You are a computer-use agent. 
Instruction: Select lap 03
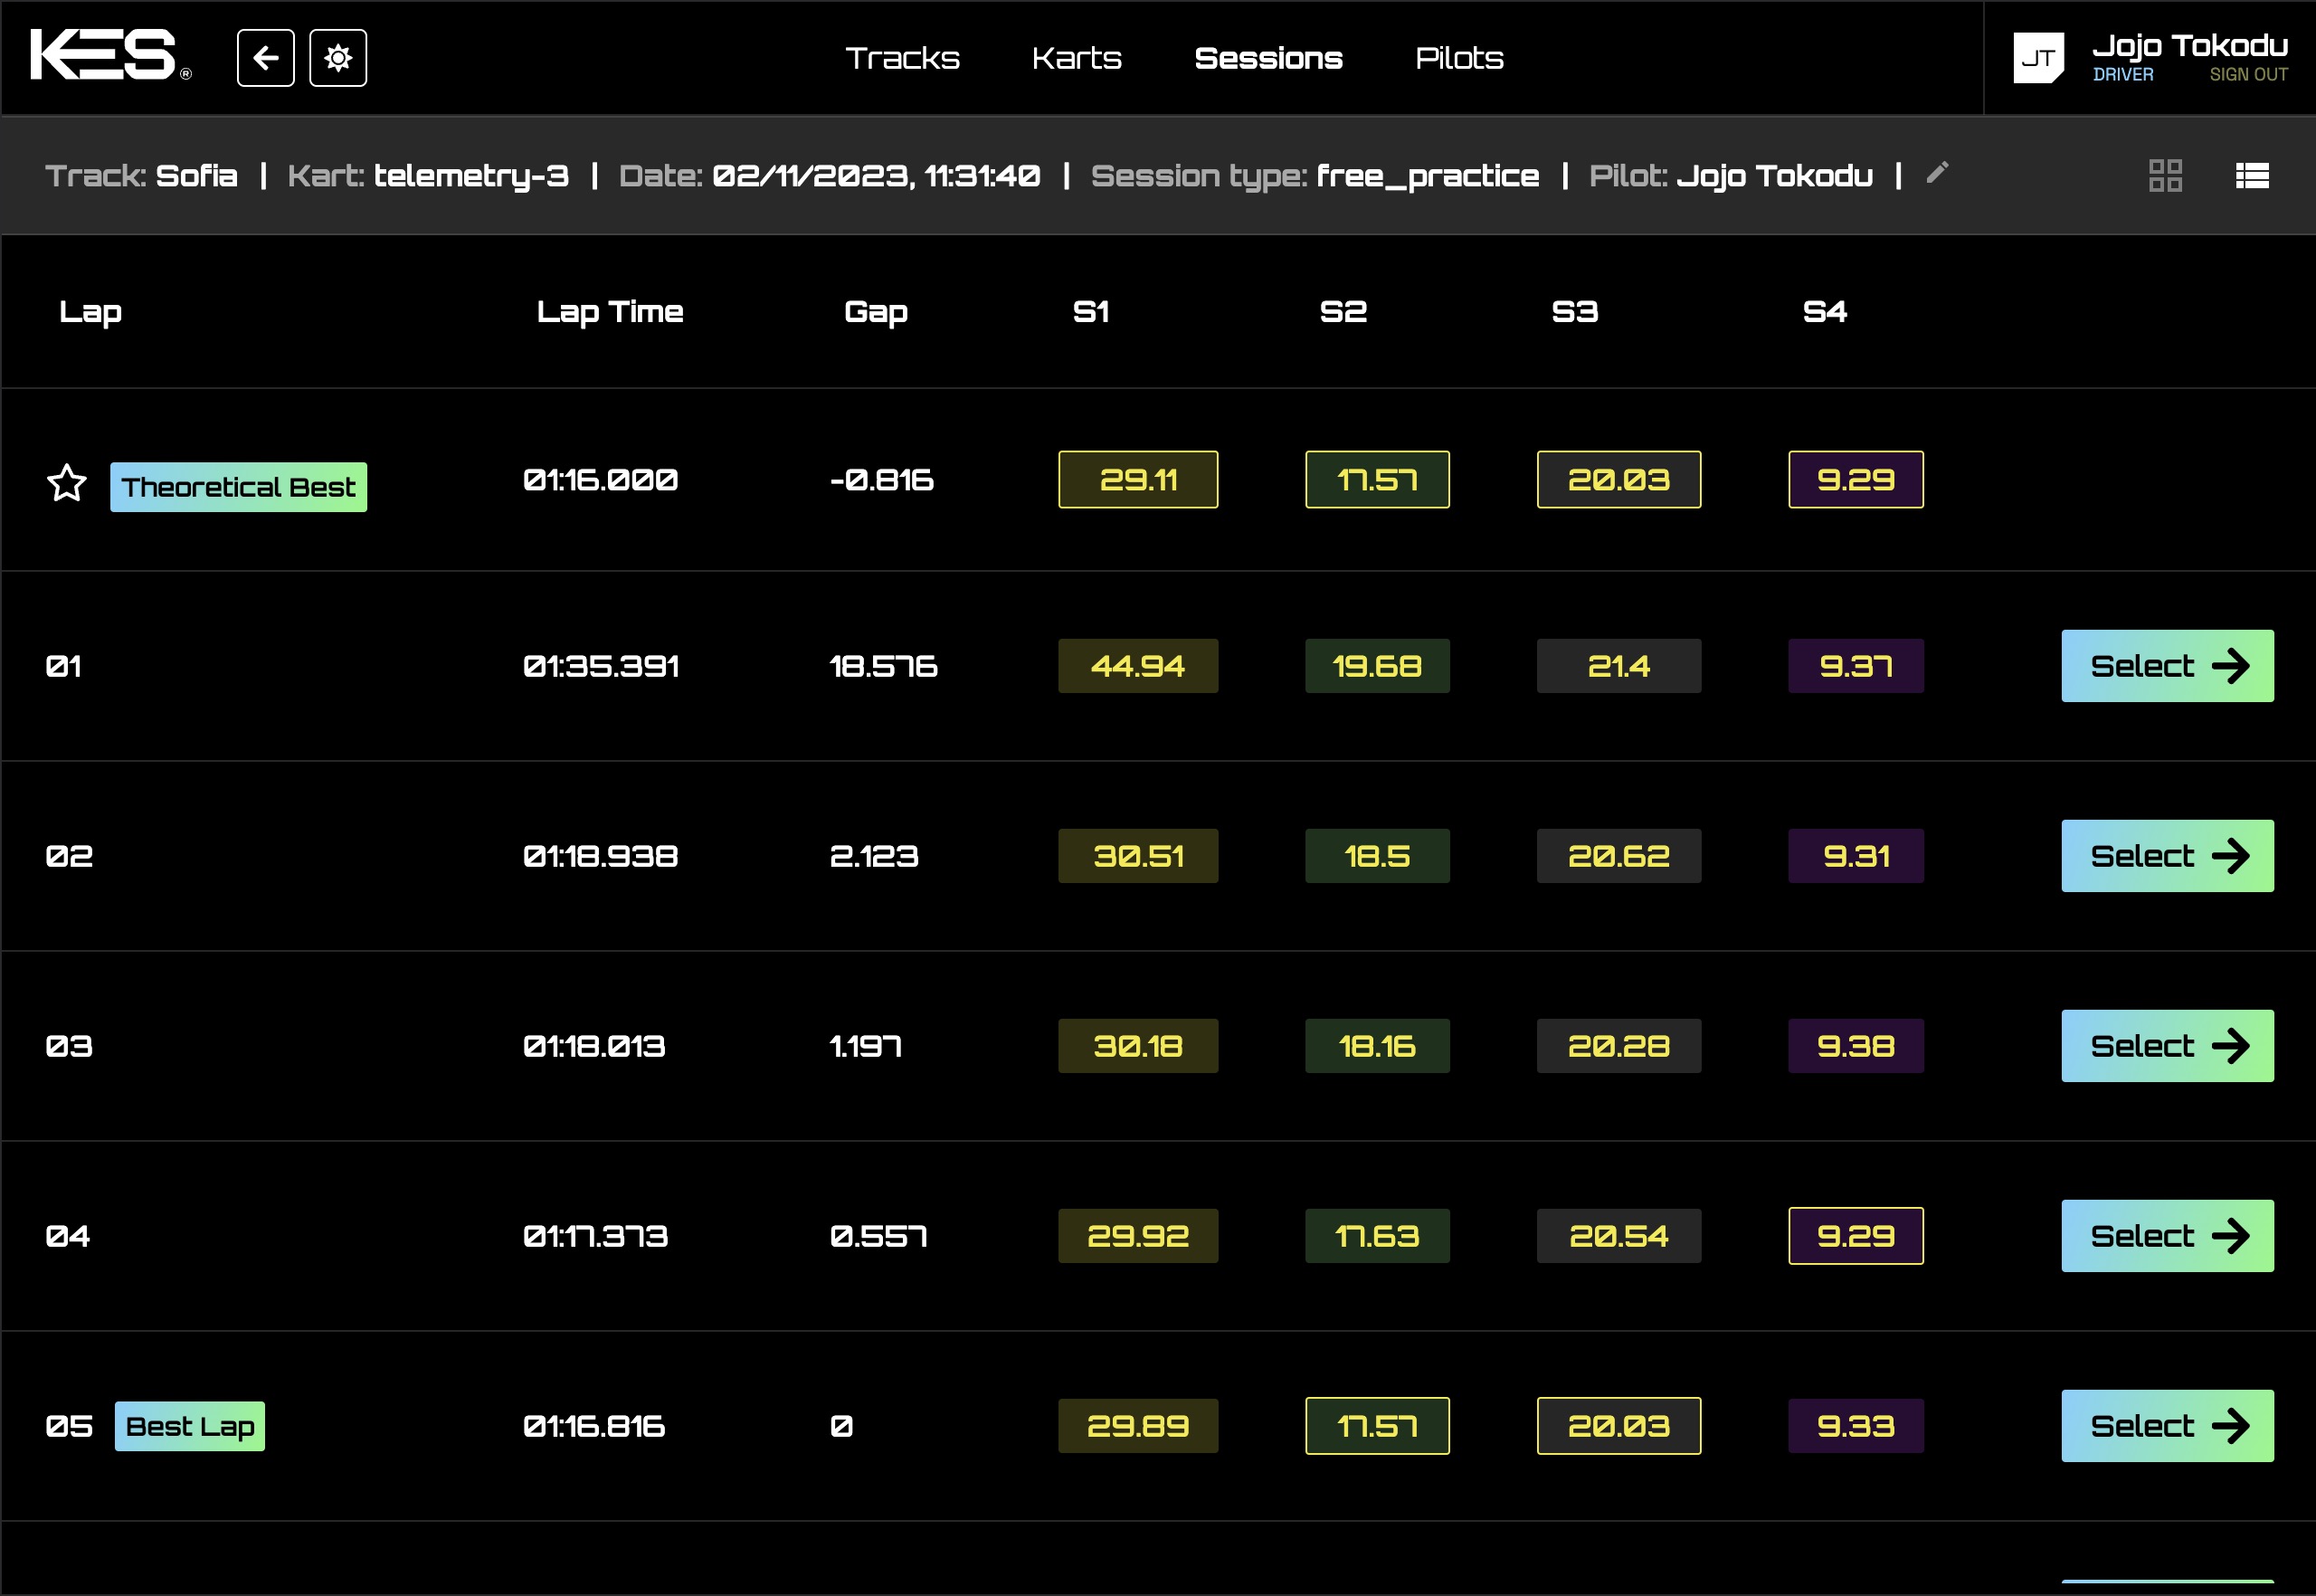pos(2167,1046)
